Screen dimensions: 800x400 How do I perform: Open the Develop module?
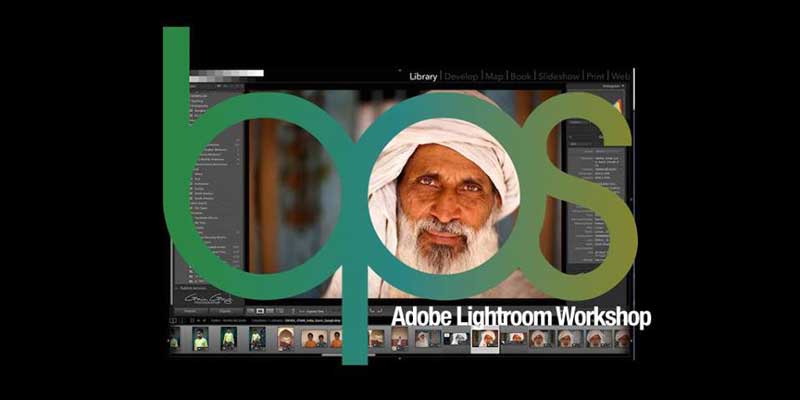(461, 77)
